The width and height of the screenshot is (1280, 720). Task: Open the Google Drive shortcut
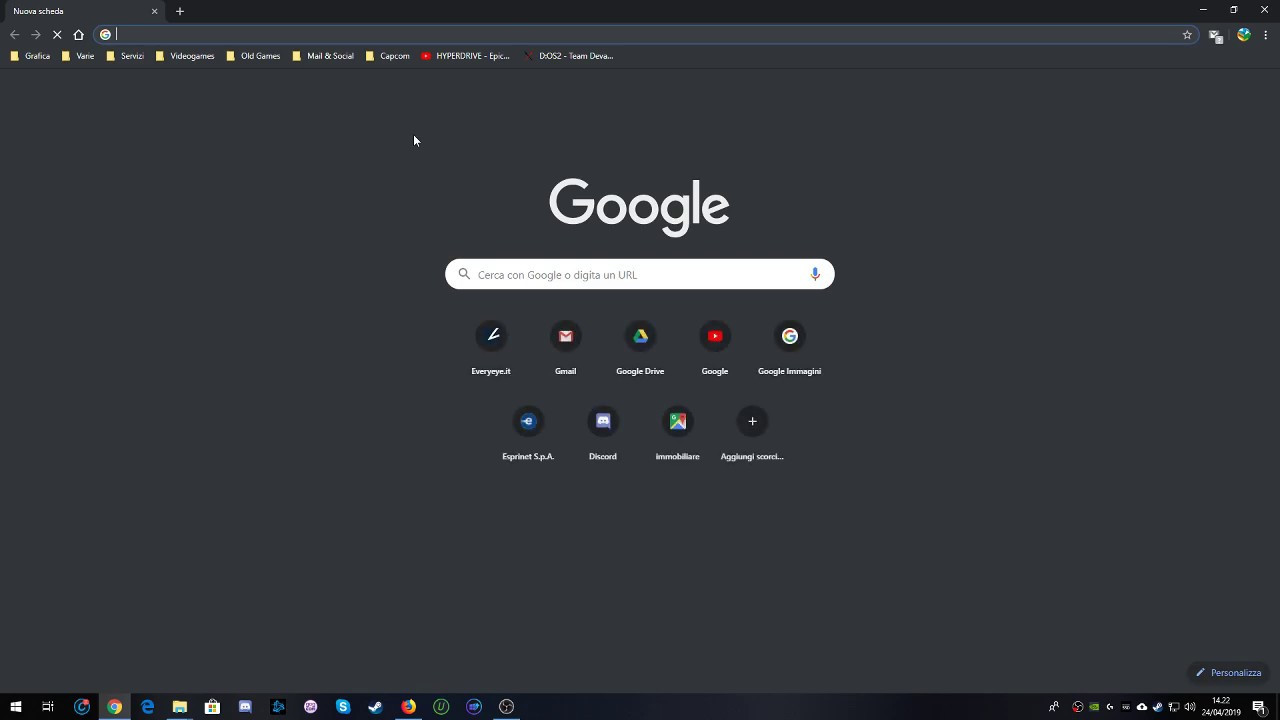(640, 349)
